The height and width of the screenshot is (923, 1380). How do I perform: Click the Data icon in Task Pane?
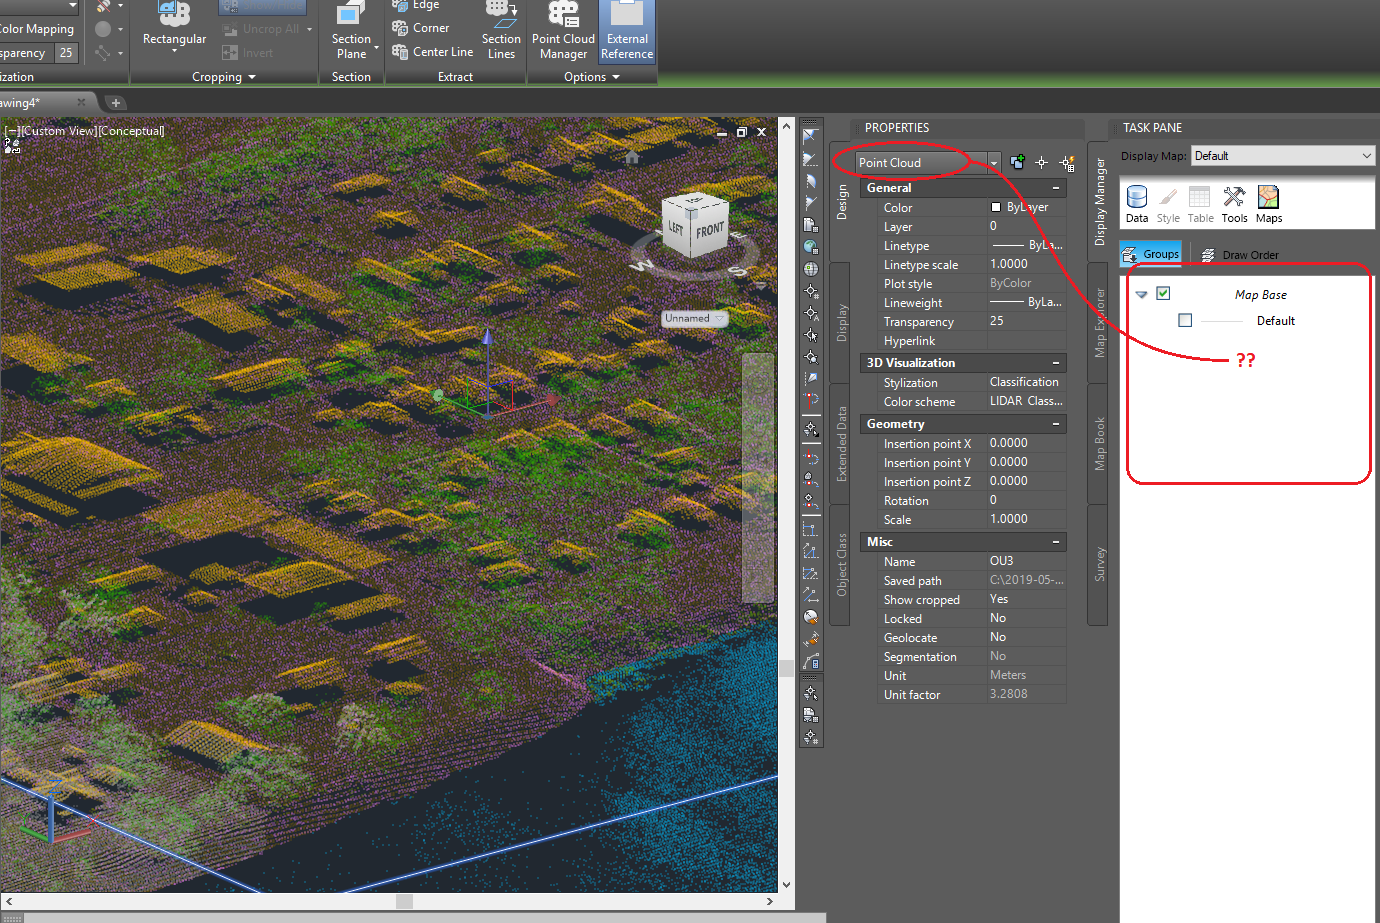(x=1137, y=204)
